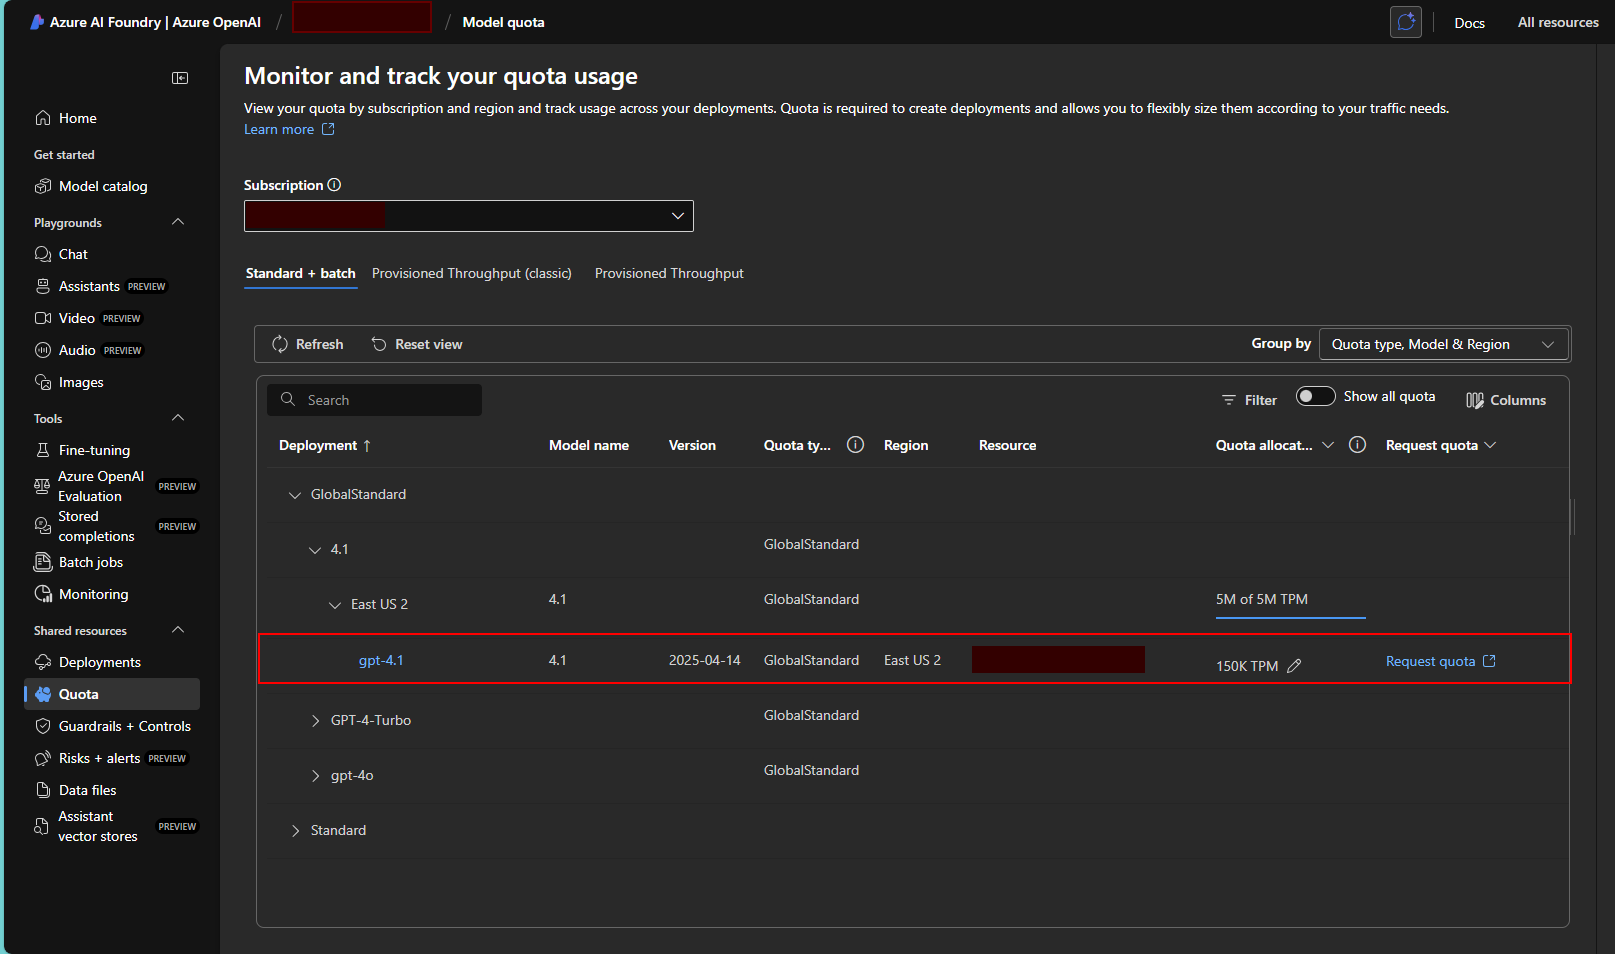Collapse the left navigation sidebar

coord(180,78)
